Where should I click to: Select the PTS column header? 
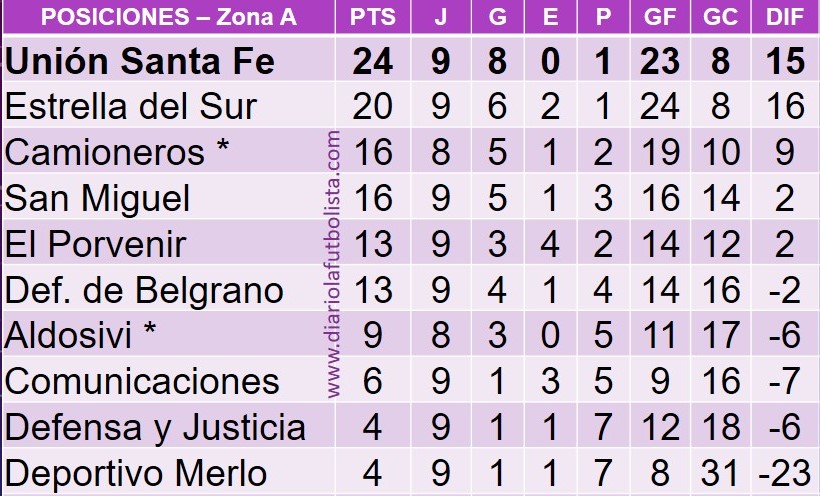(373, 17)
